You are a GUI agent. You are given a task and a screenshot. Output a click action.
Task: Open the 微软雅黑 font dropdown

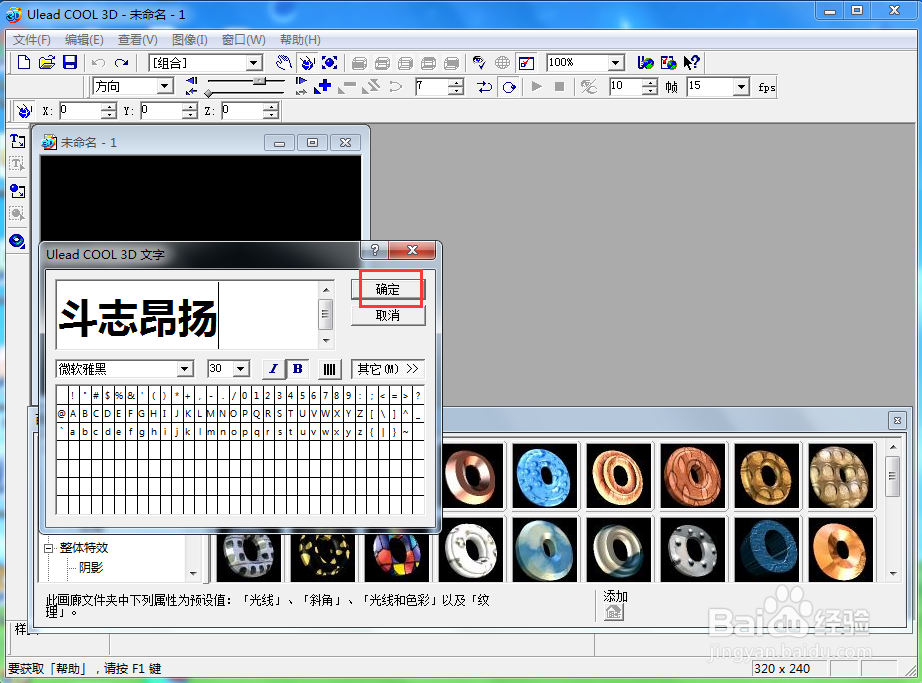pos(185,369)
